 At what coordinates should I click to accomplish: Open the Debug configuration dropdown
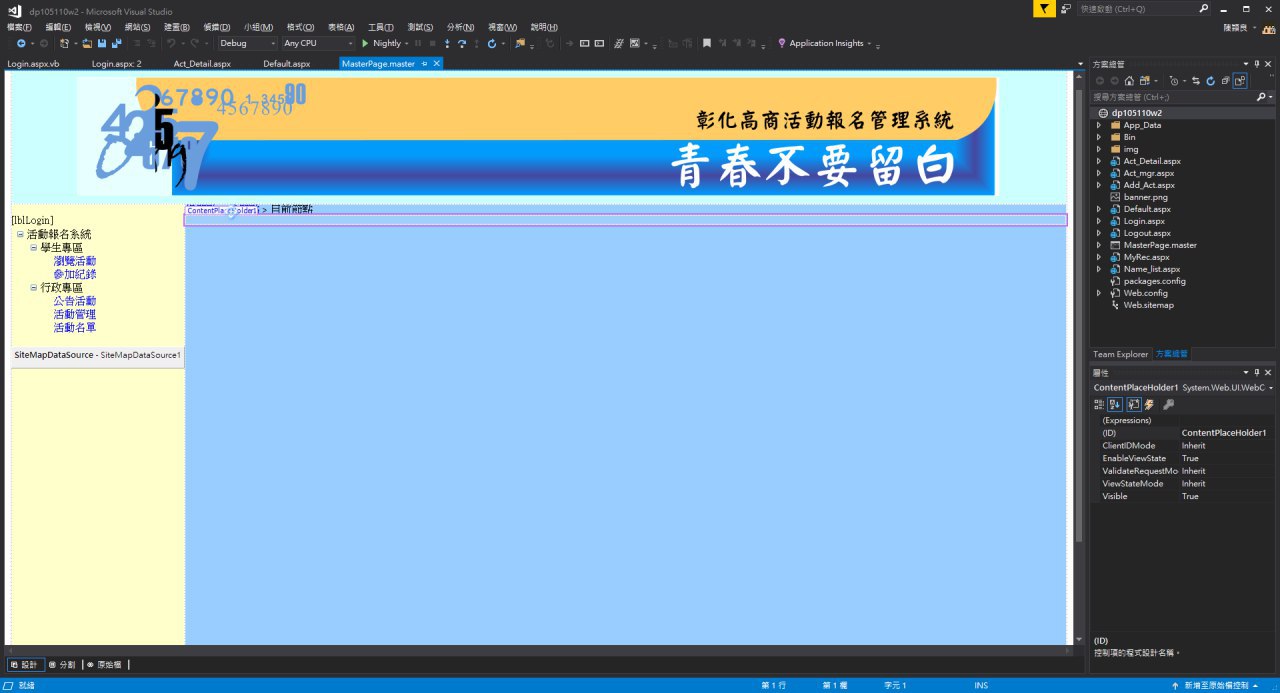click(x=247, y=44)
